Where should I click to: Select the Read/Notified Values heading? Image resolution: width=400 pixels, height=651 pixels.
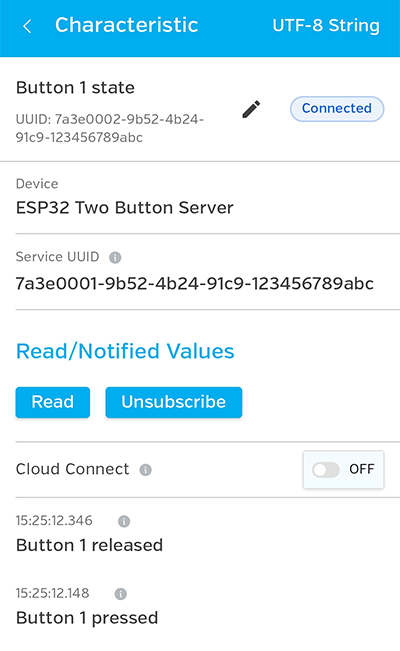(x=125, y=351)
